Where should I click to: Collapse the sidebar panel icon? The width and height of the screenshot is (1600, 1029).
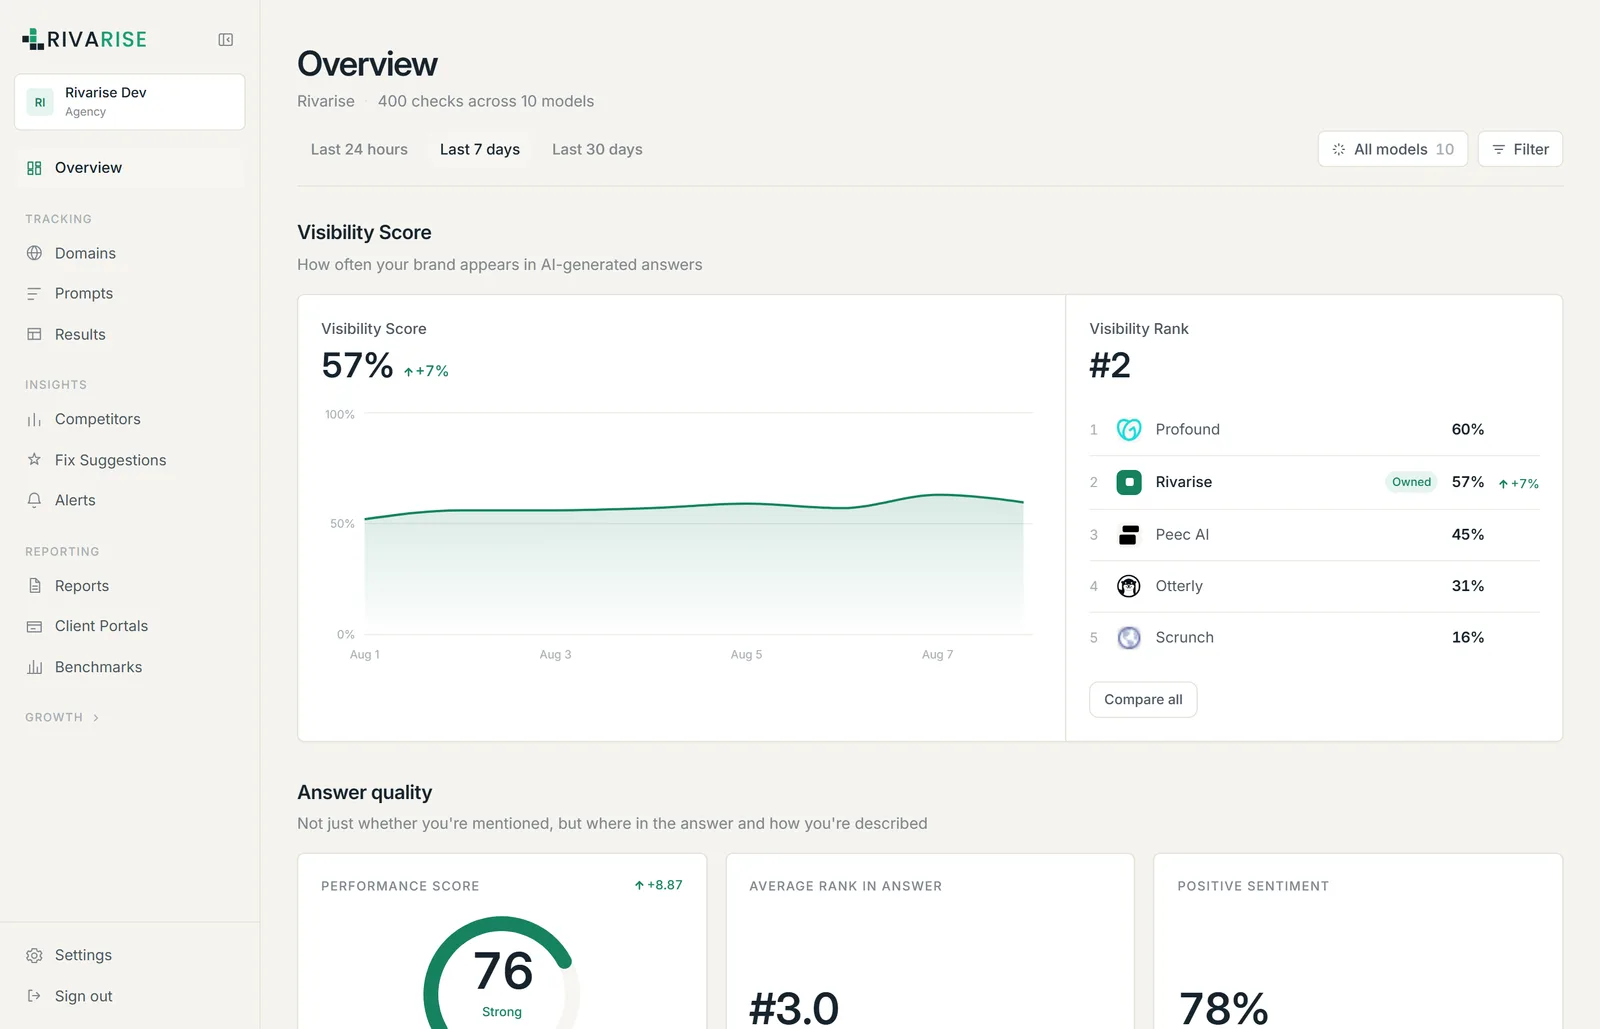[226, 40]
